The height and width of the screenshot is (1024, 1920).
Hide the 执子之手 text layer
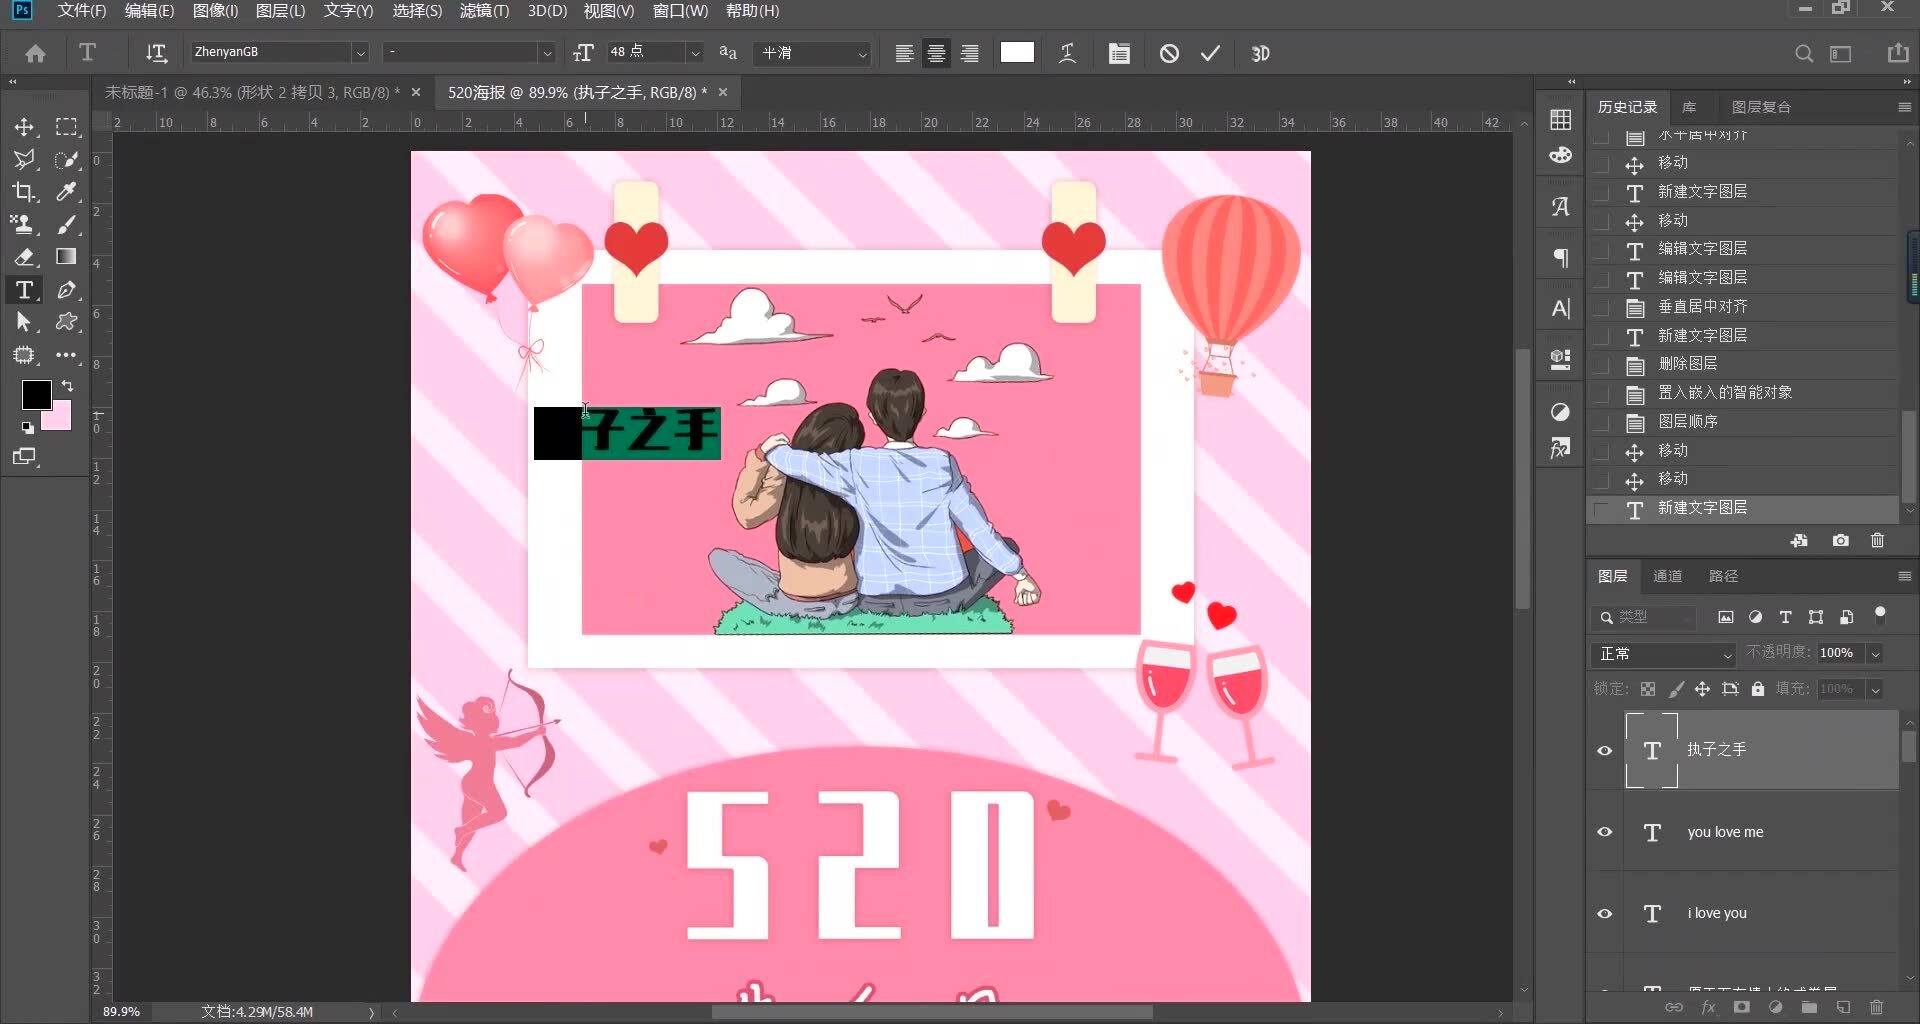click(1605, 751)
